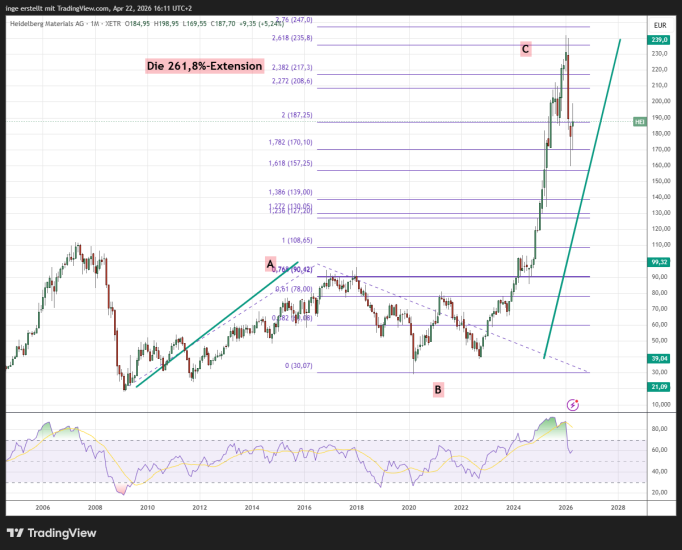Click the 21,09 green price label
Image resolution: width=682 pixels, height=550 pixels.
coord(659,386)
